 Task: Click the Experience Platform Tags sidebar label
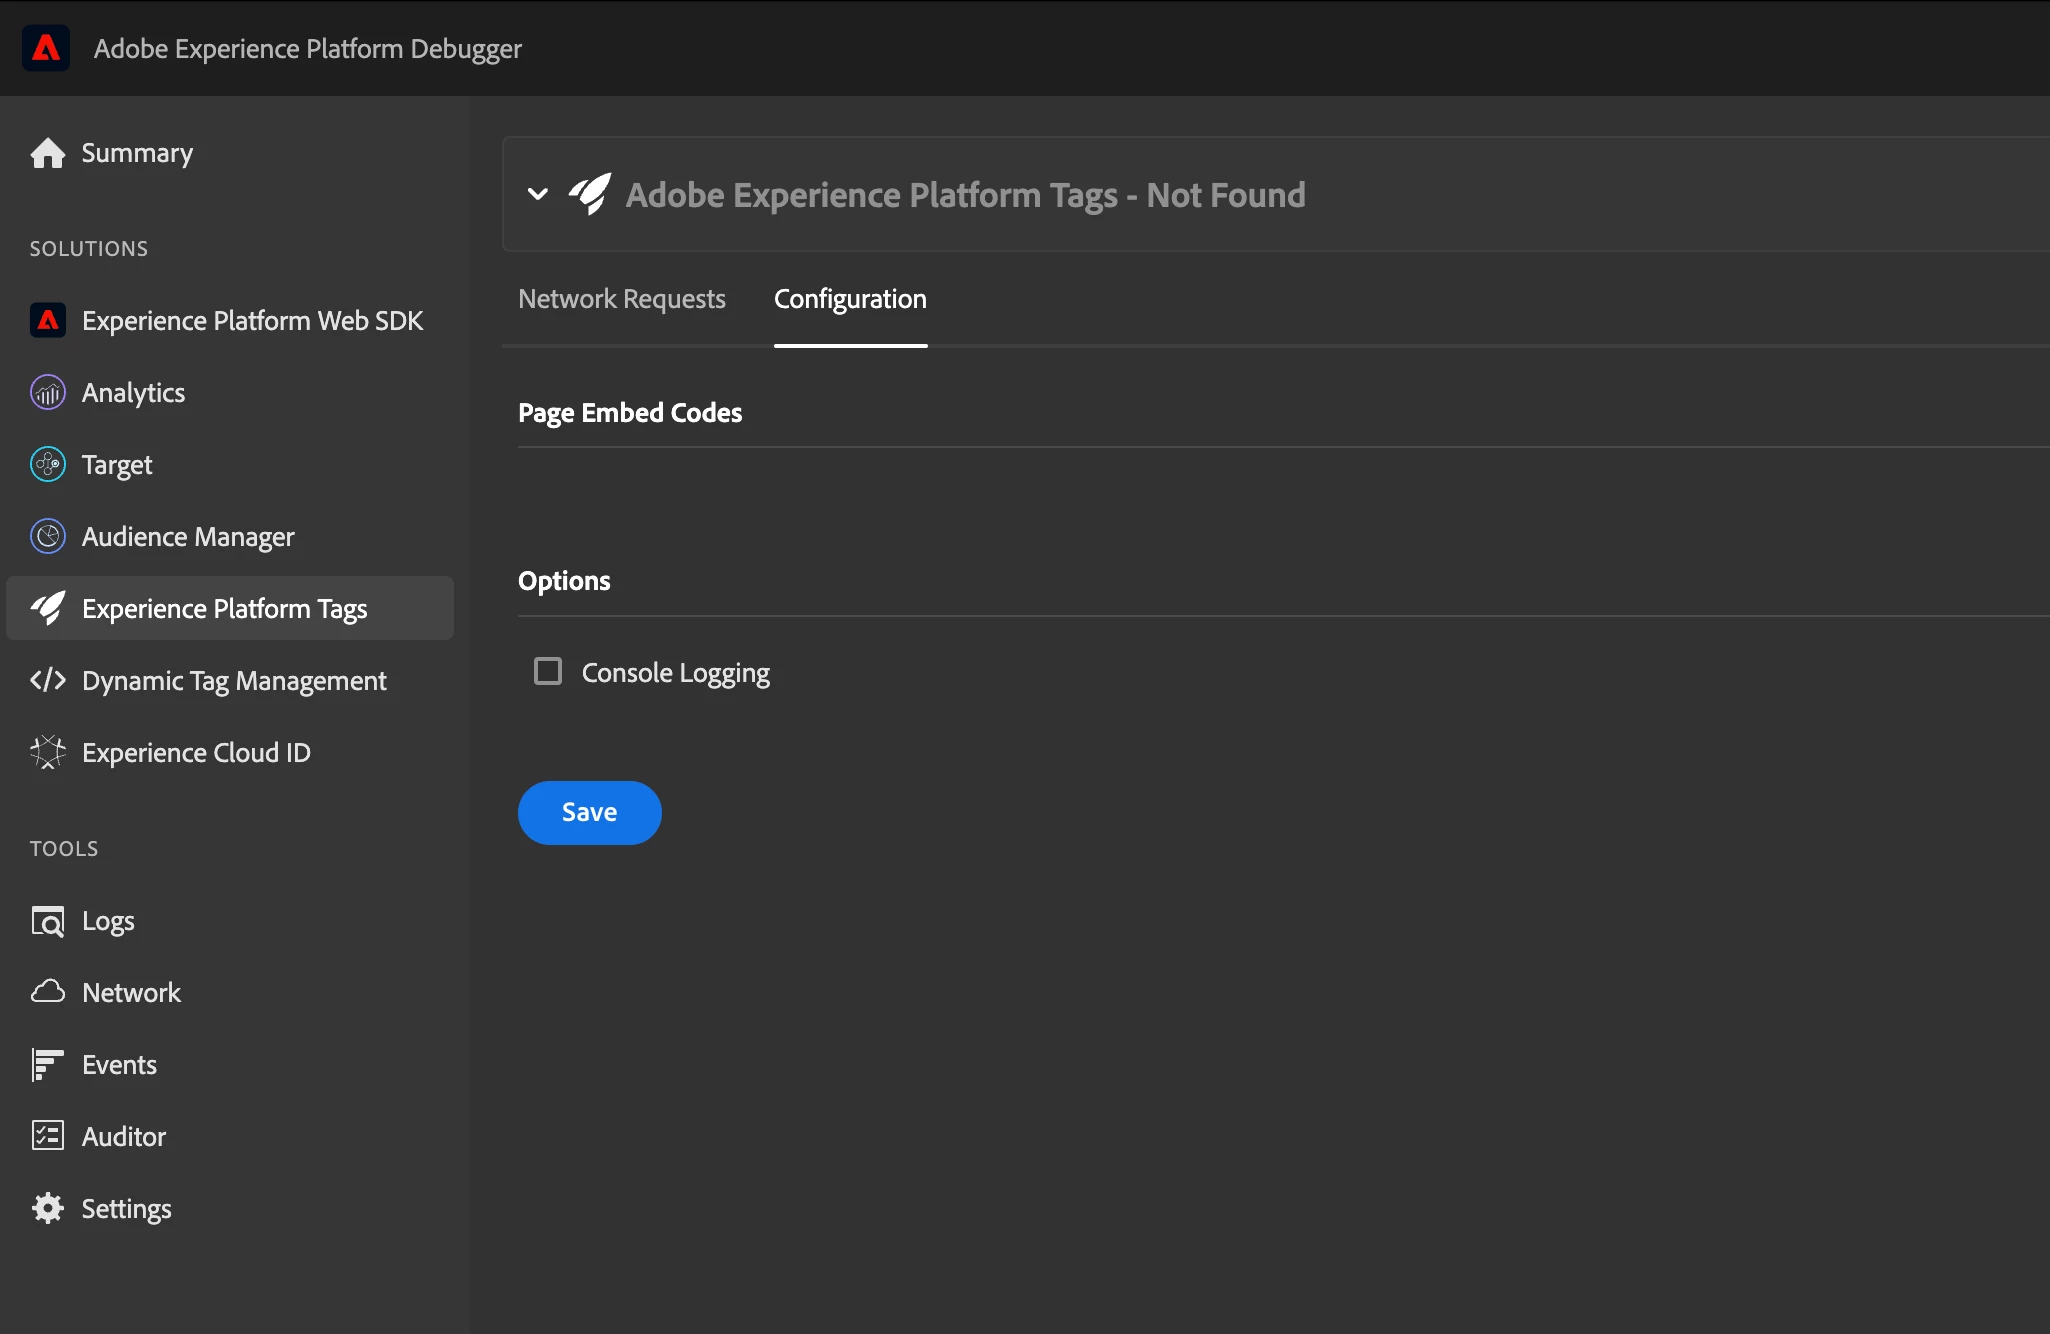224,609
